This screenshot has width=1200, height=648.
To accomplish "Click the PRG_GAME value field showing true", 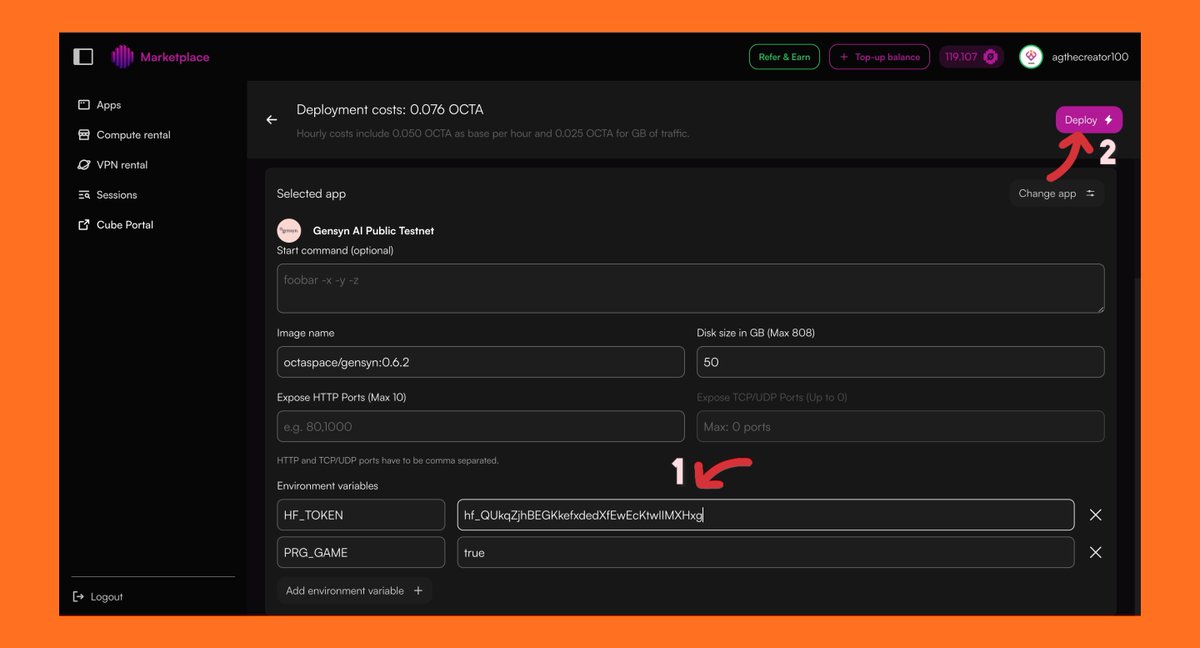I will pos(766,552).
